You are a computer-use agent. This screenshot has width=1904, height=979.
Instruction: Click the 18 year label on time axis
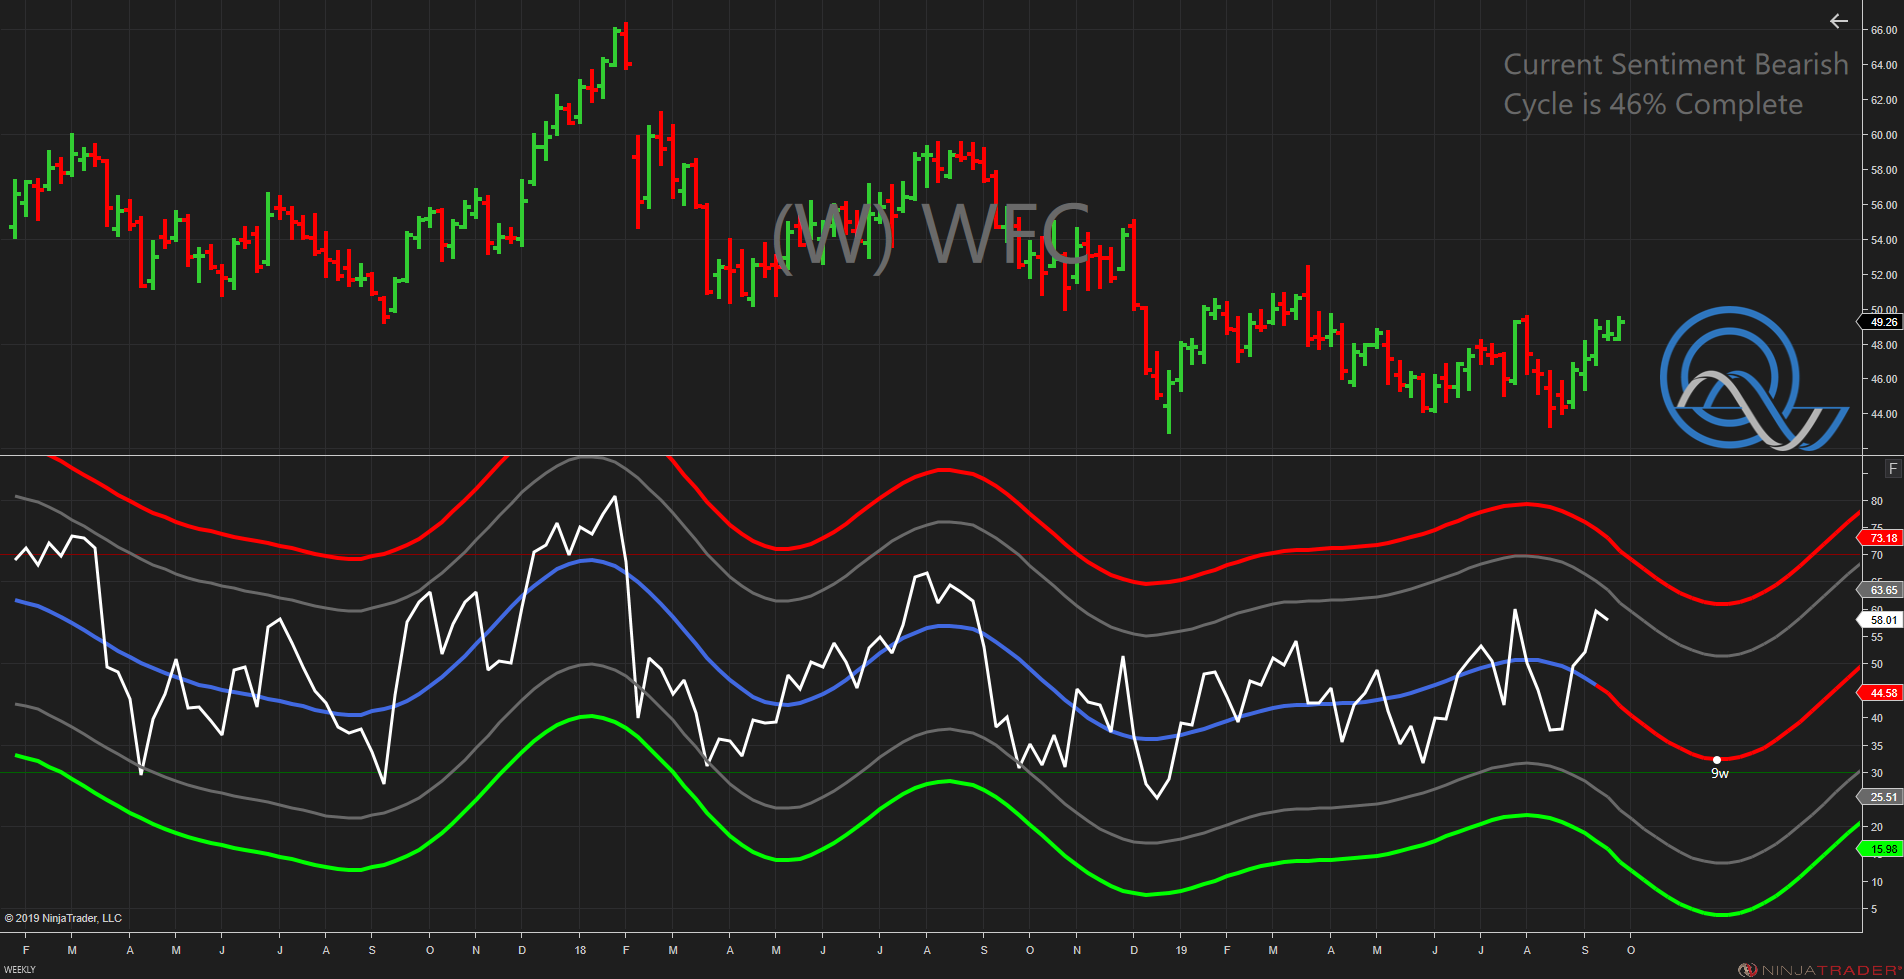581,950
